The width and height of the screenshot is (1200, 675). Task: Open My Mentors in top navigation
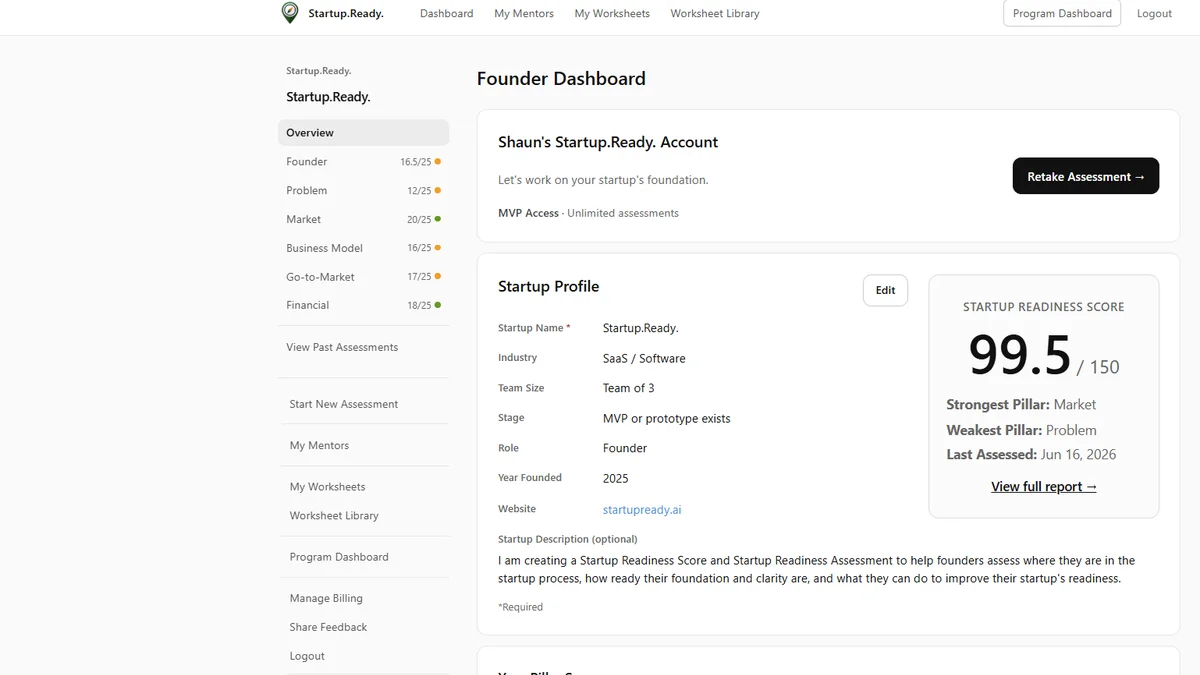[524, 14]
